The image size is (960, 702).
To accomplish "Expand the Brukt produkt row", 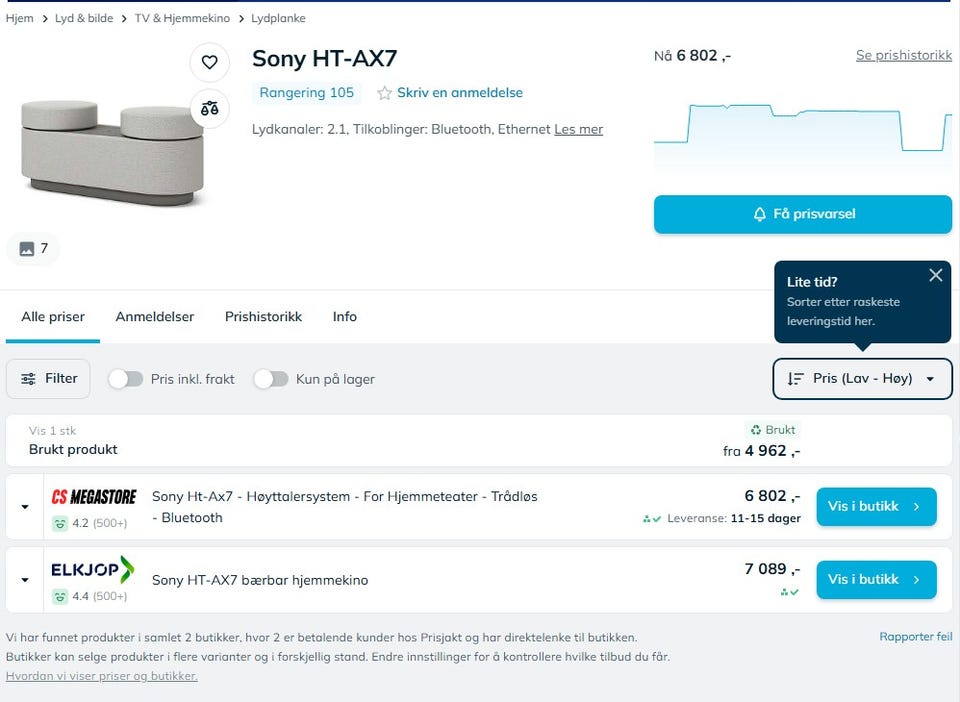I will click(x=478, y=441).
